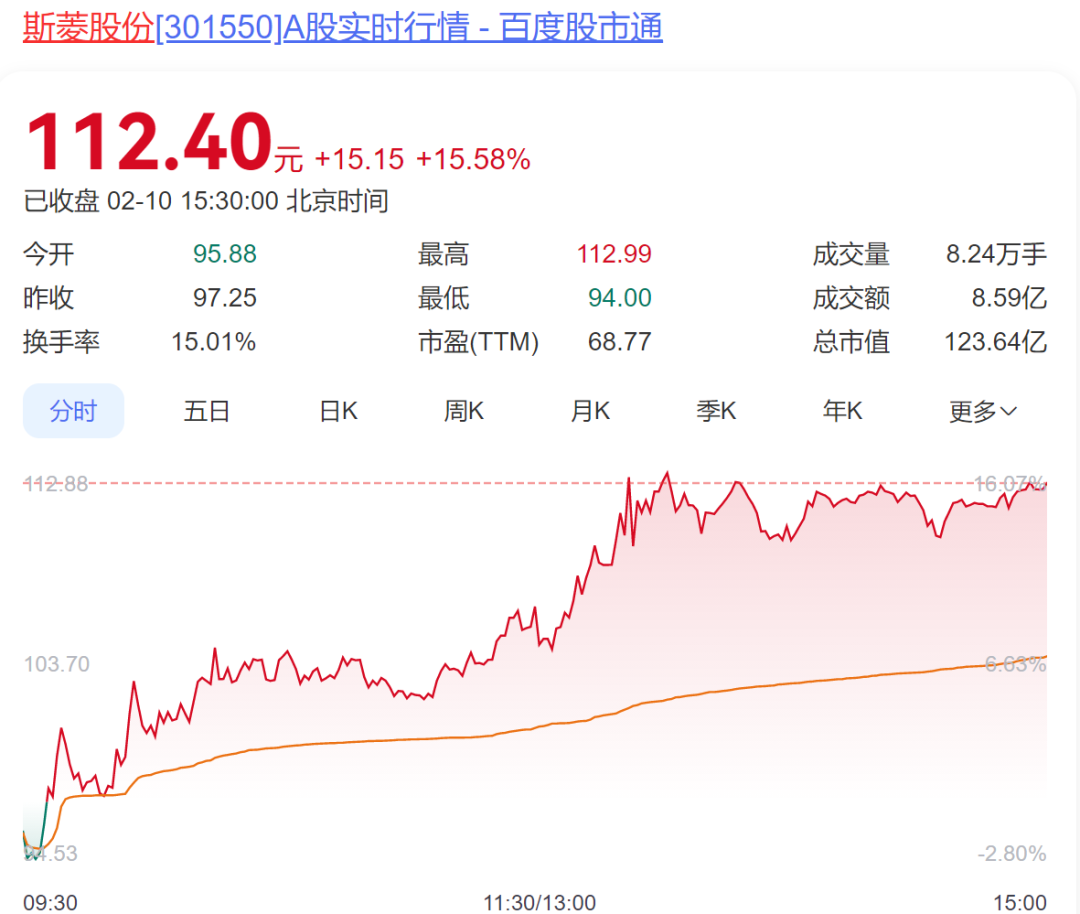Click the 成交量 8.24万手 figure
The width and height of the screenshot is (1080, 914).
tap(996, 254)
